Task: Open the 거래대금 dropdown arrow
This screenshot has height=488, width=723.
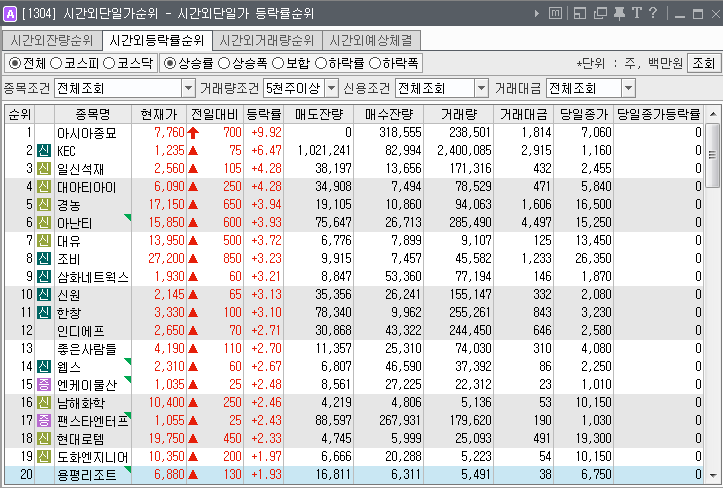Action: click(628, 88)
